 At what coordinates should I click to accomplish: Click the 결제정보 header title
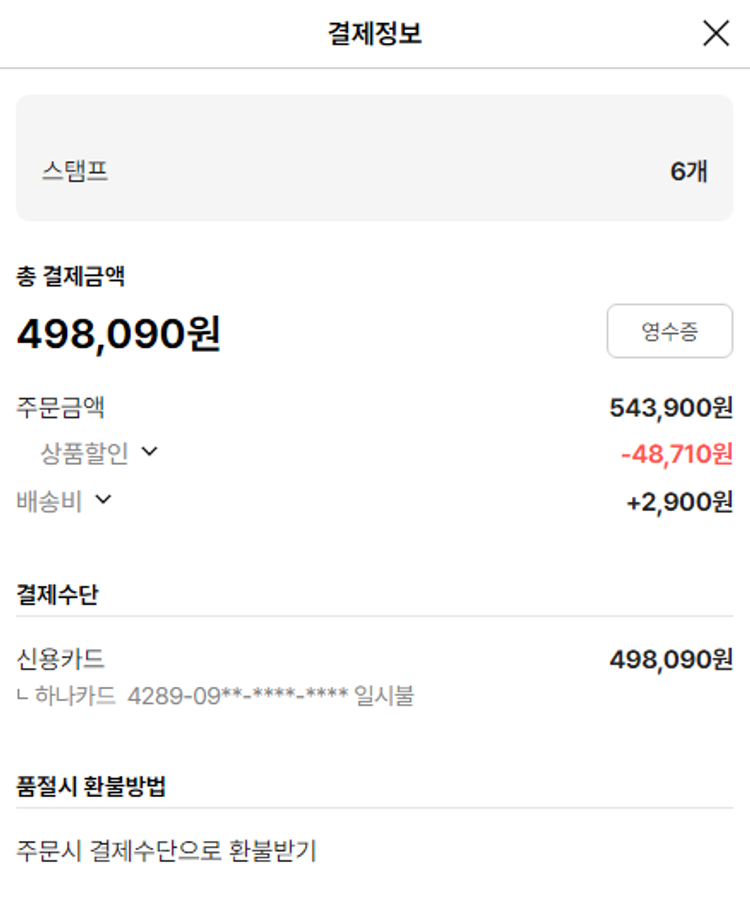click(x=375, y=34)
